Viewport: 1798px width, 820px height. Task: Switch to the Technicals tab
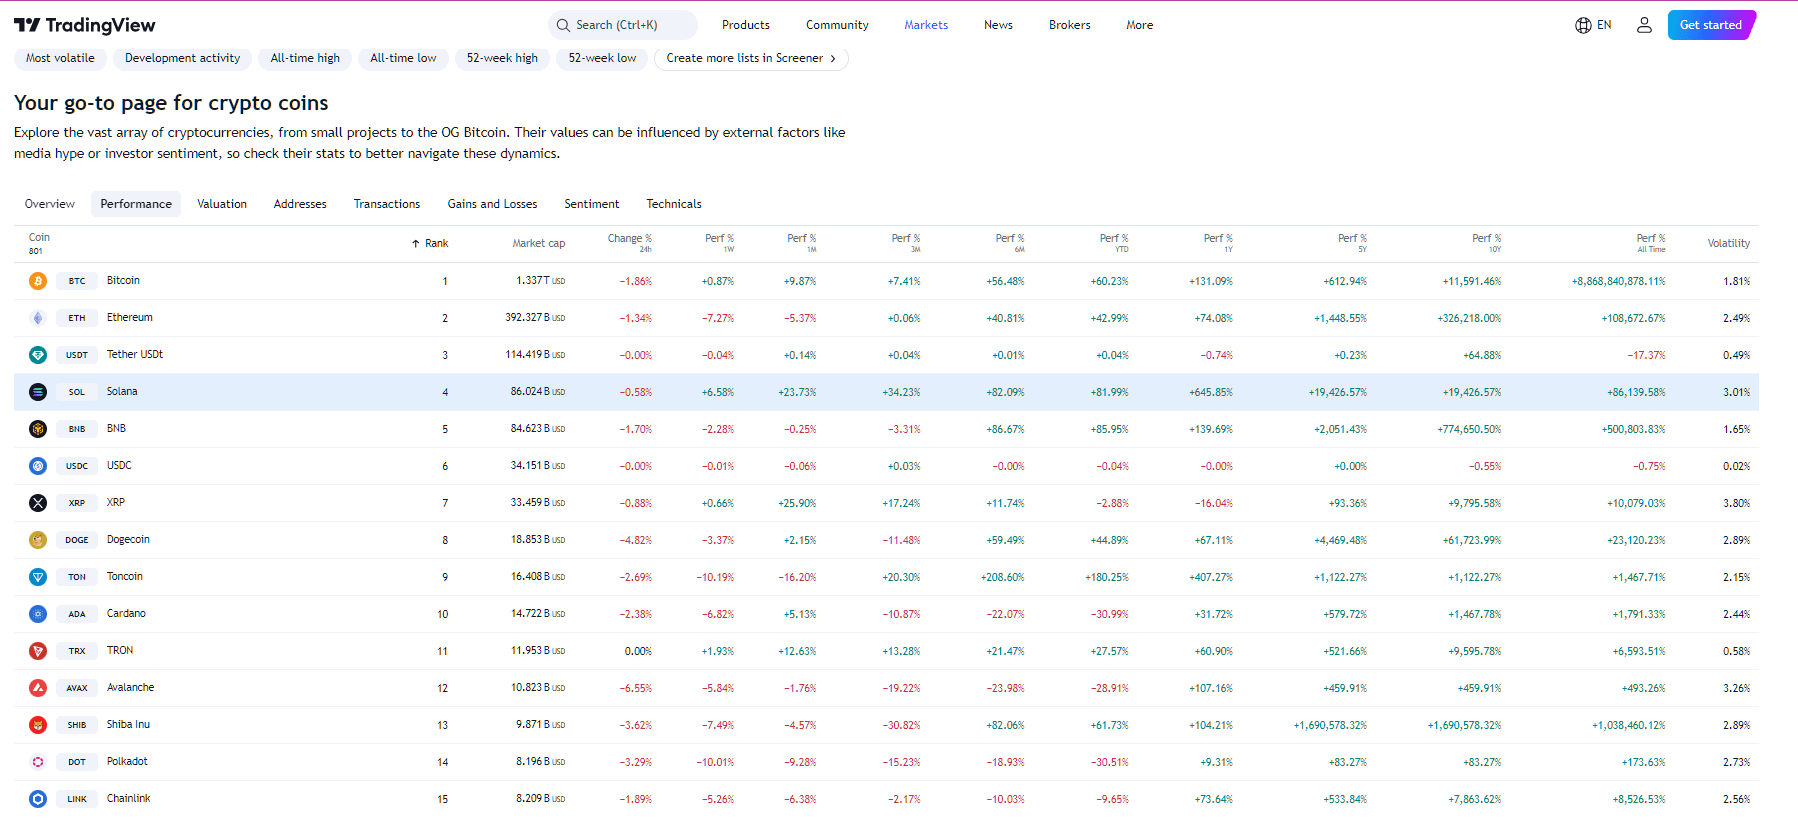click(674, 204)
